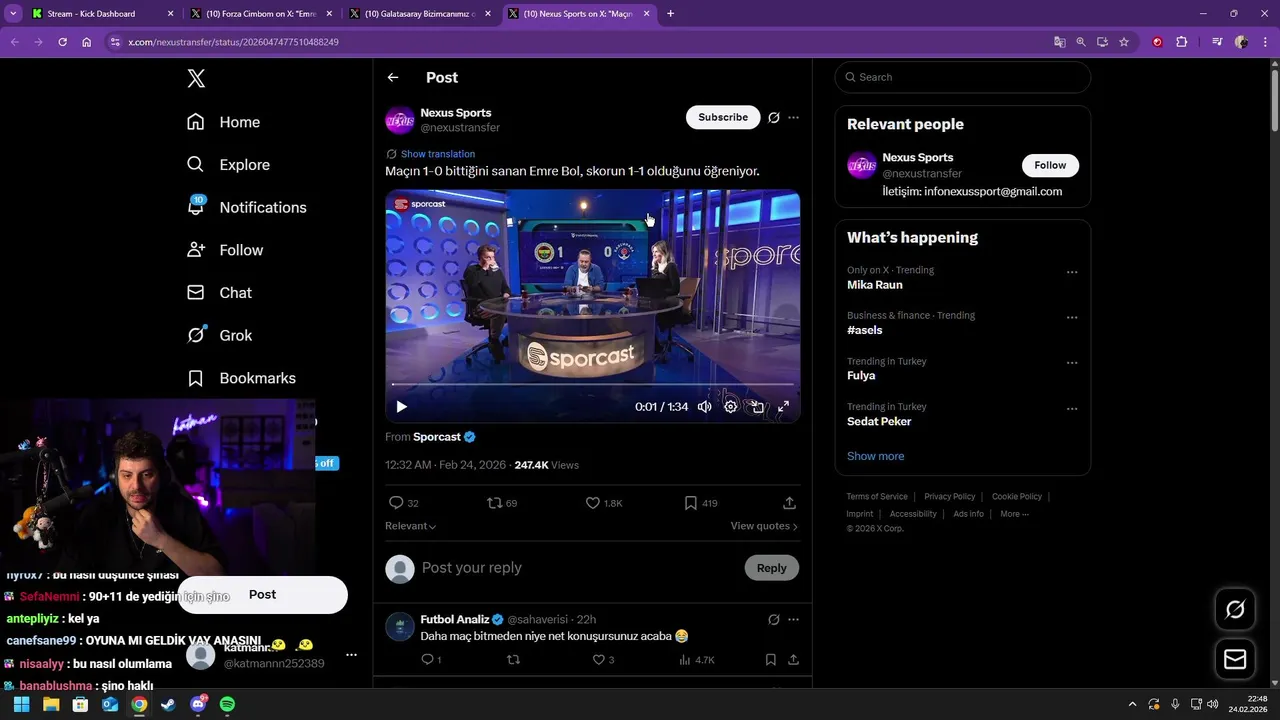Open more options for the #asels trend
1280x720 pixels.
pos(1072,318)
